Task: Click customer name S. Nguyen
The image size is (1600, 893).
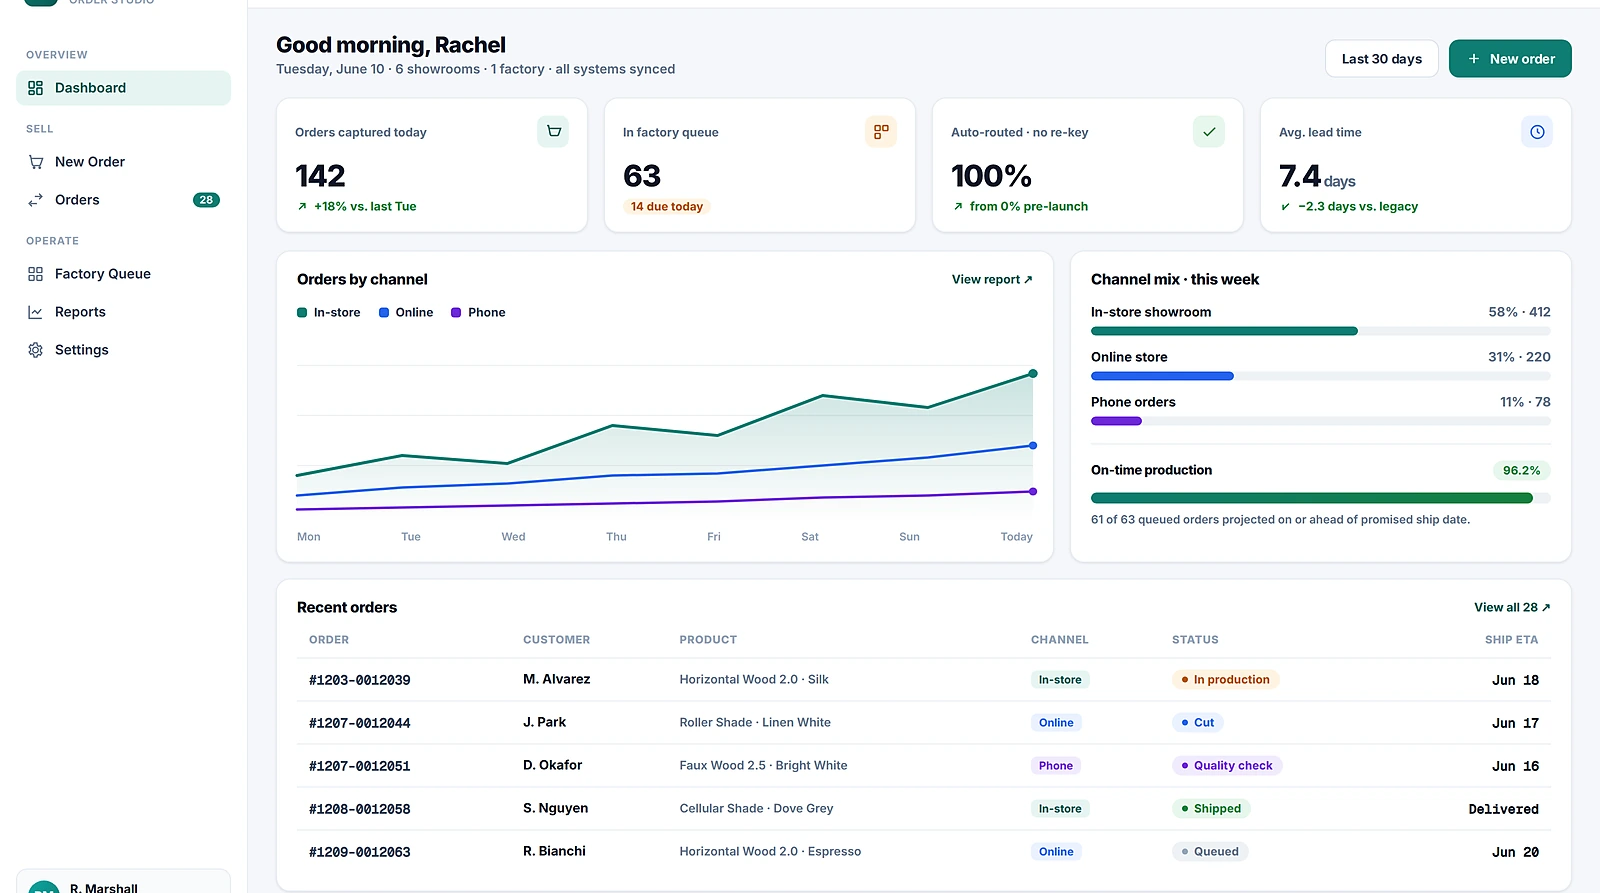Action: pos(555,808)
